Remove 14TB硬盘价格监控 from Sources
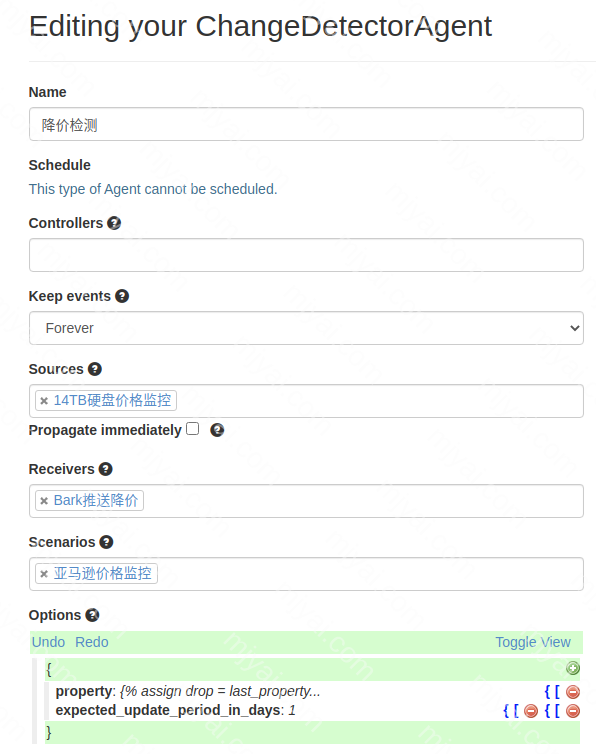 coord(44,401)
